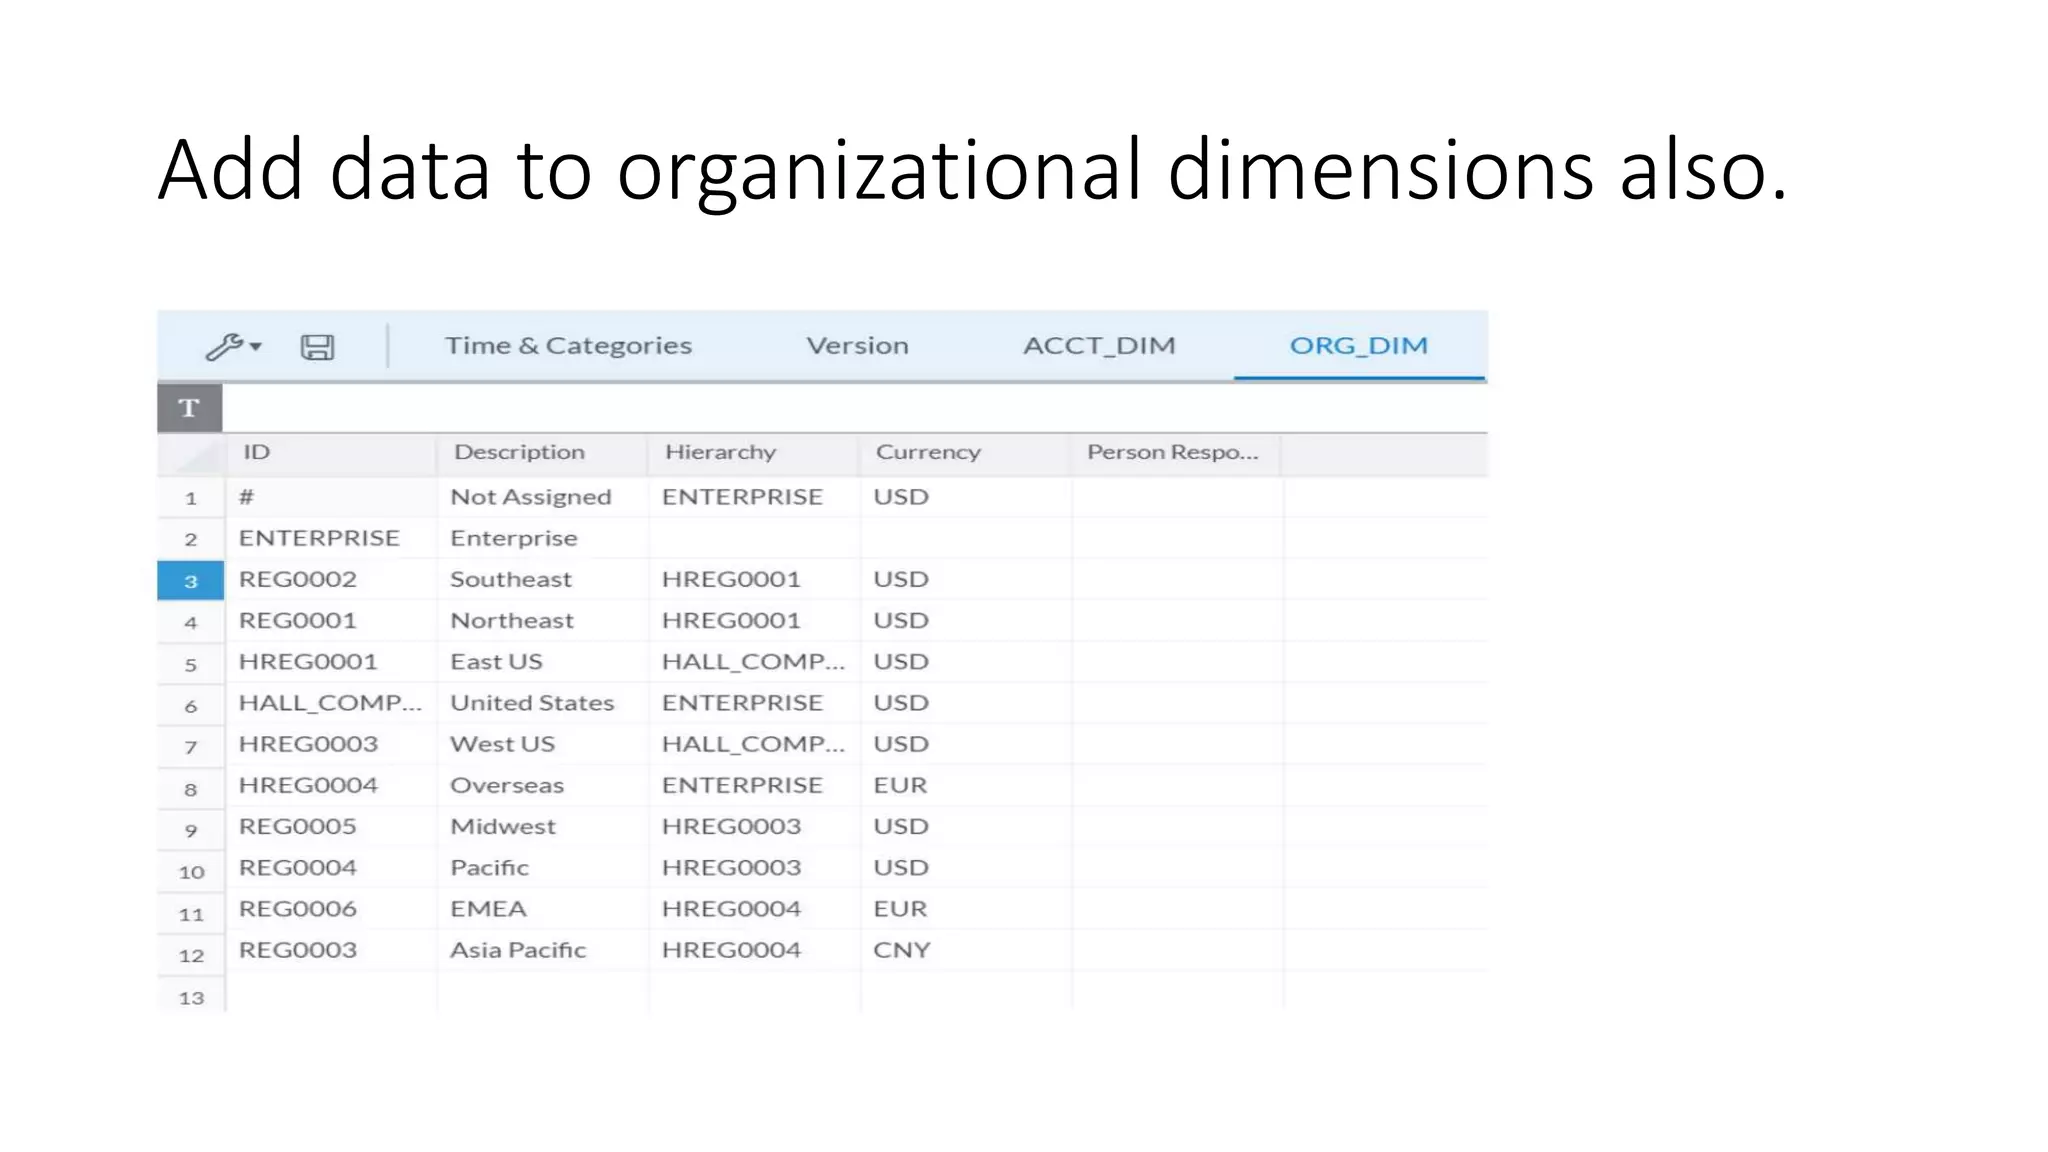Click empty ID cell in row 13
The width and height of the screenshot is (2048, 1152).
(330, 993)
